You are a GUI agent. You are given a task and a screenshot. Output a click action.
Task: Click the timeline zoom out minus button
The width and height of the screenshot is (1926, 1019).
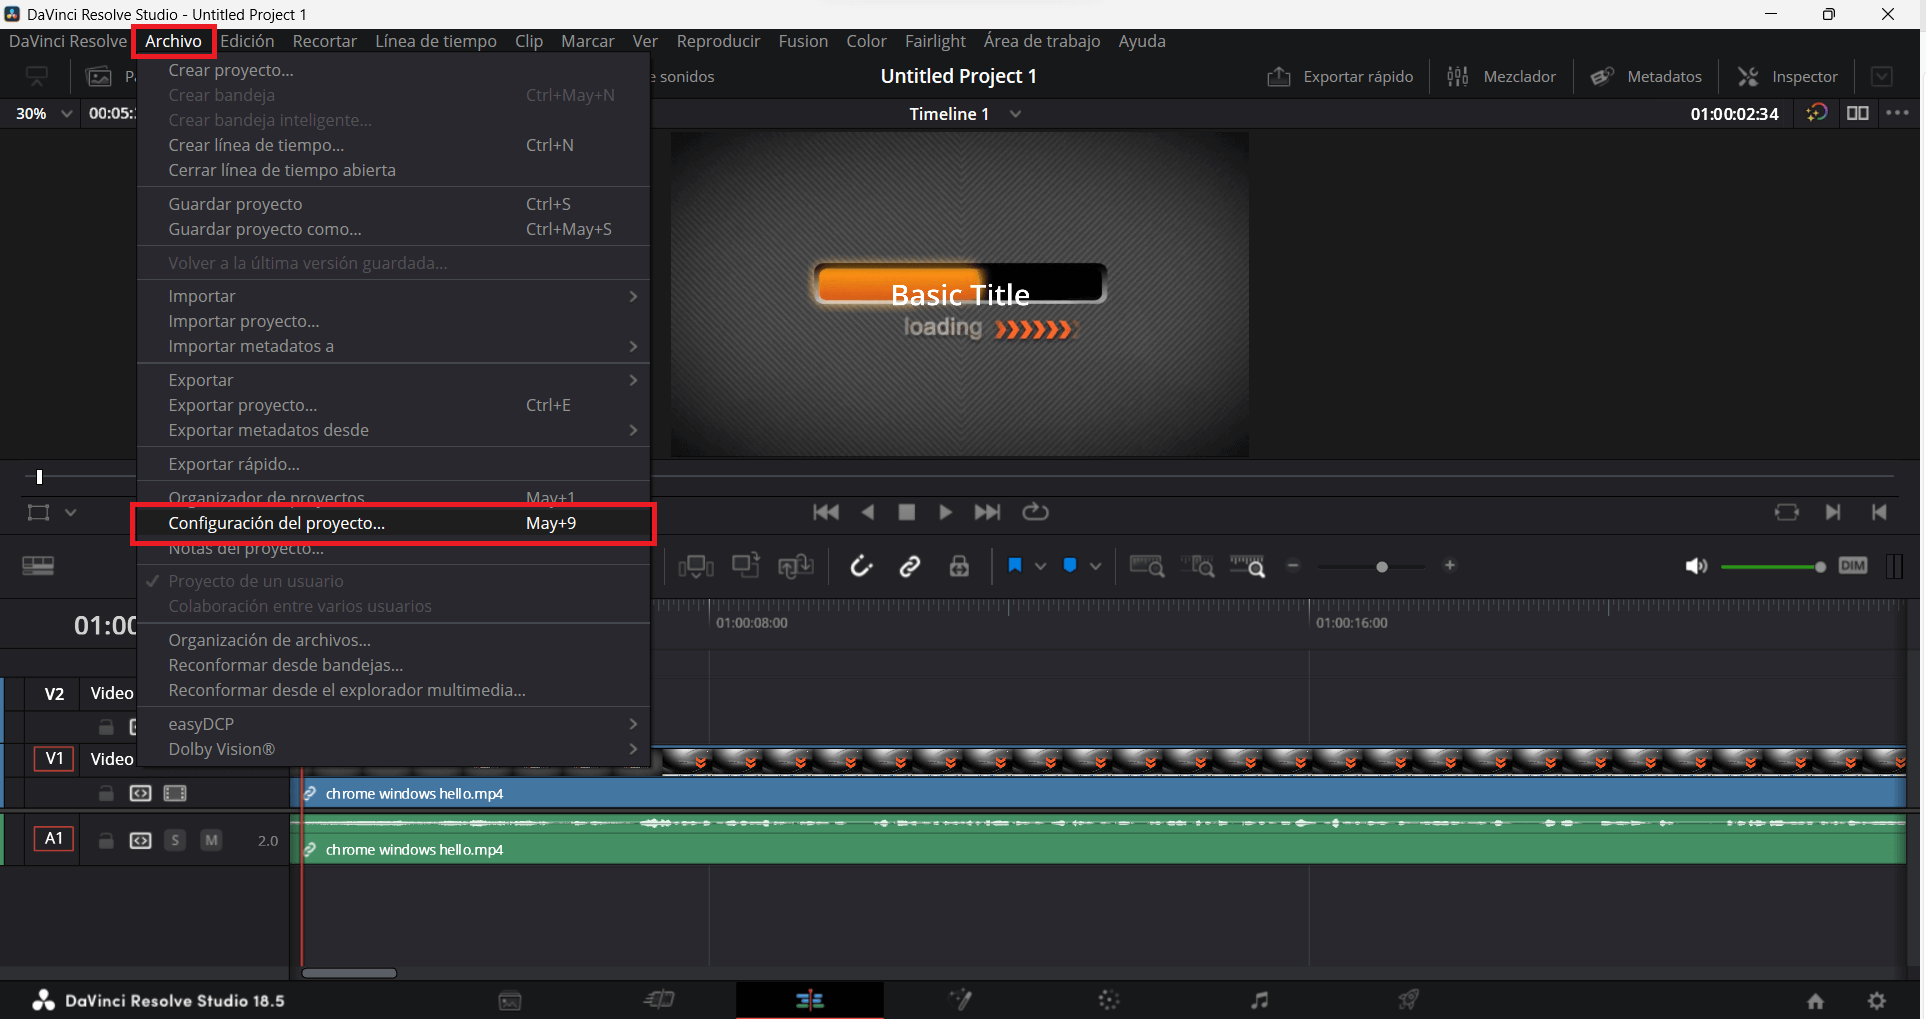[1293, 566]
